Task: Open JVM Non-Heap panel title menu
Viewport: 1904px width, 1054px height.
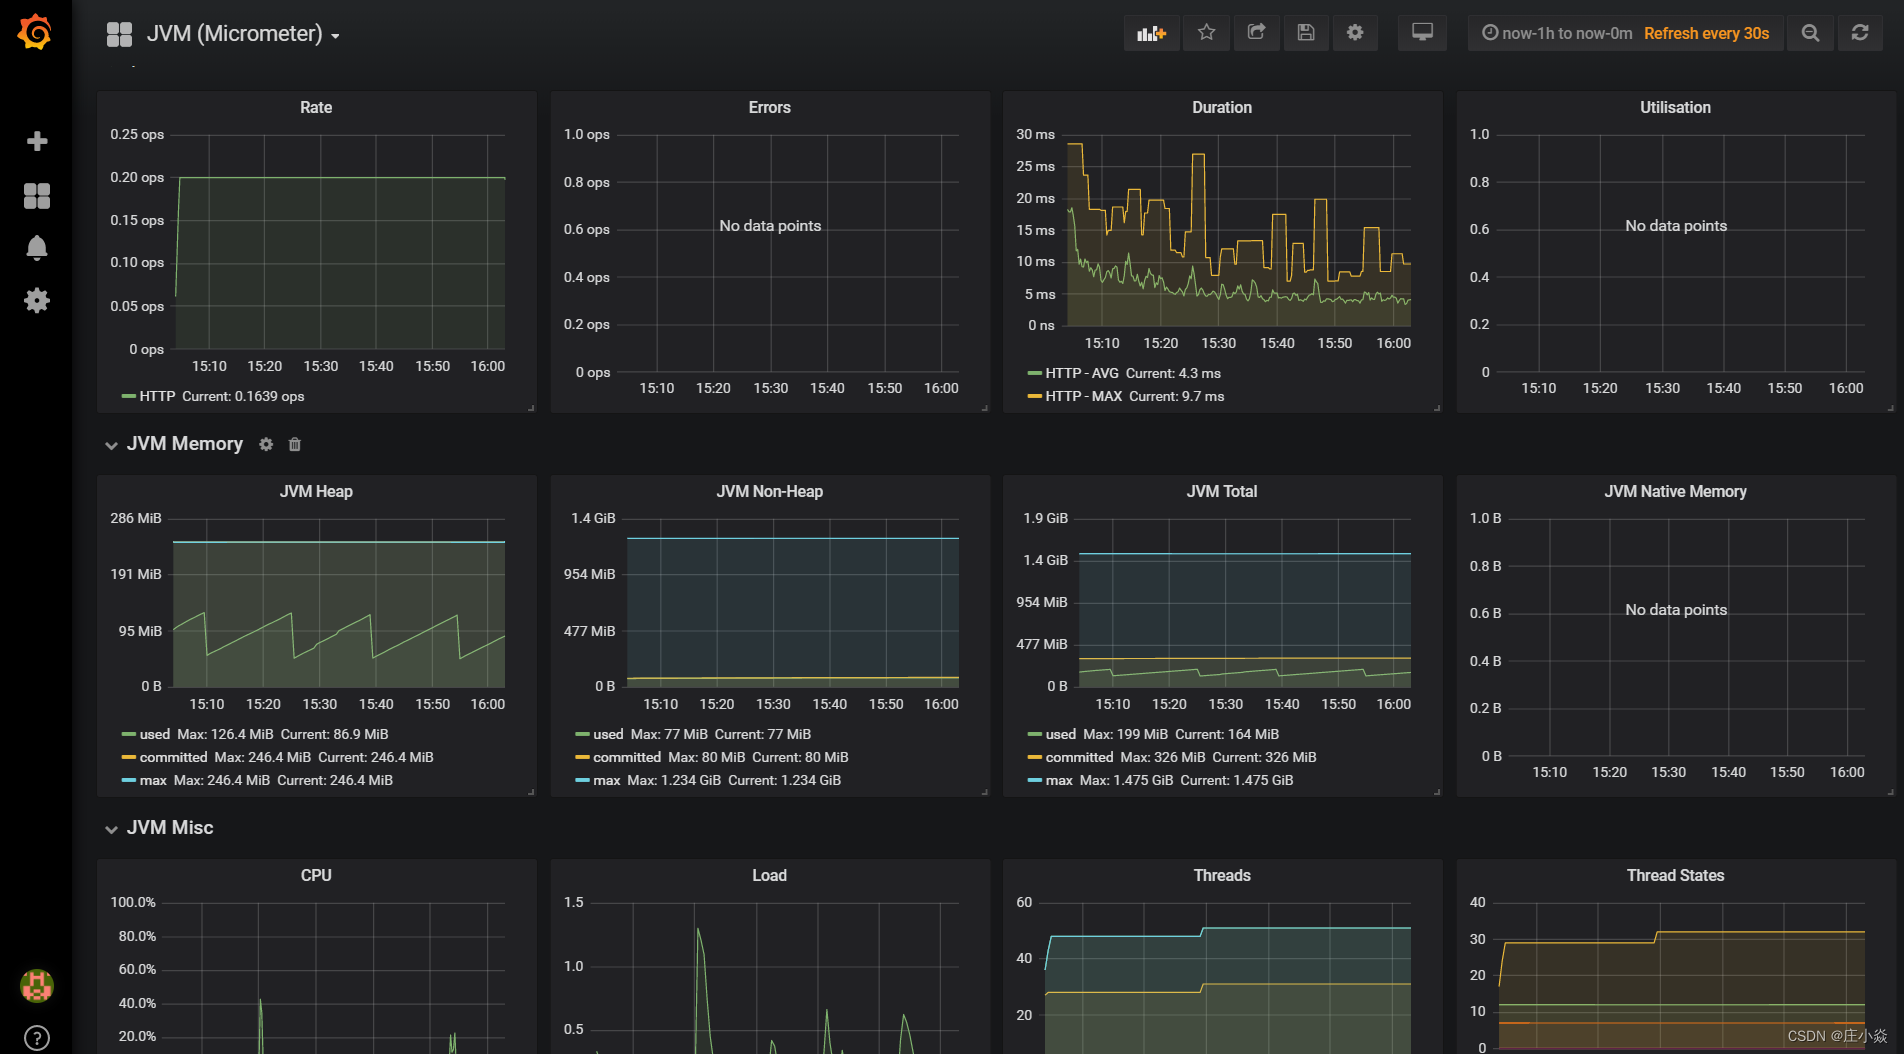Action: [769, 491]
